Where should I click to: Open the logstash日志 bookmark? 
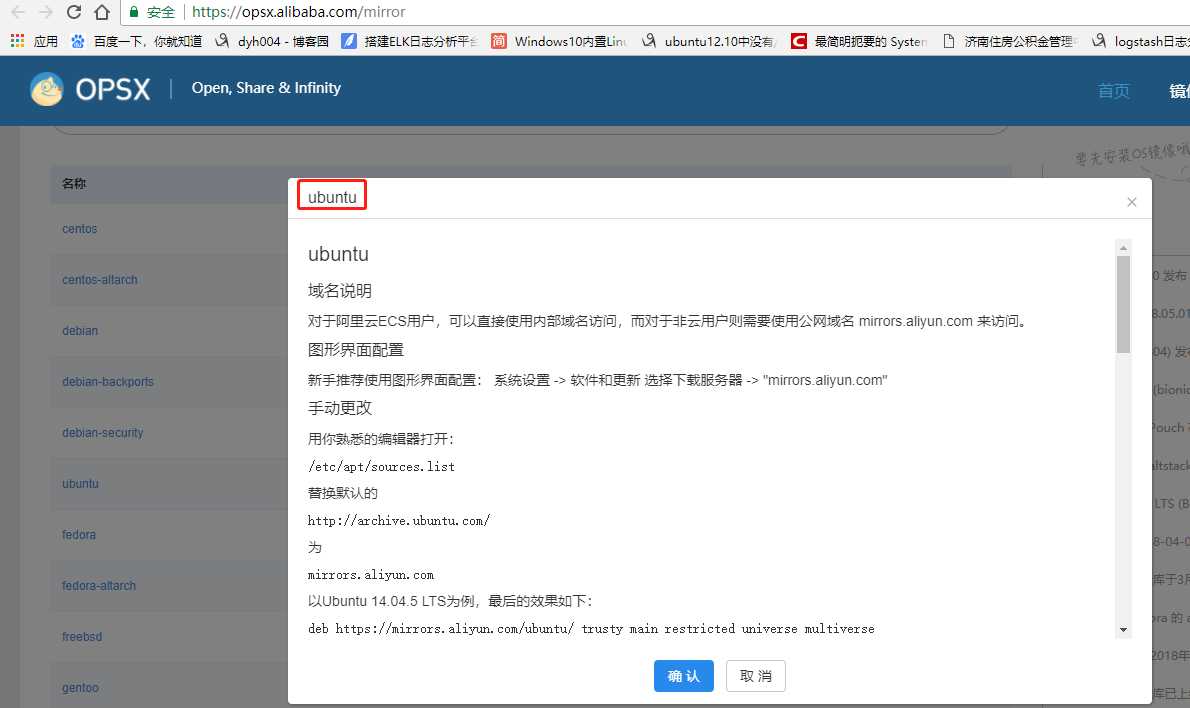pos(1141,41)
